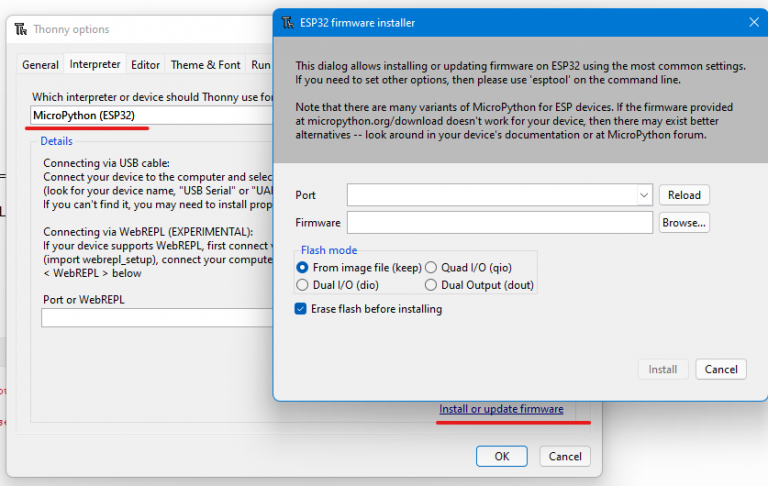Open the Theme & Font tab
This screenshot has width=768, height=486.
pyautogui.click(x=205, y=65)
